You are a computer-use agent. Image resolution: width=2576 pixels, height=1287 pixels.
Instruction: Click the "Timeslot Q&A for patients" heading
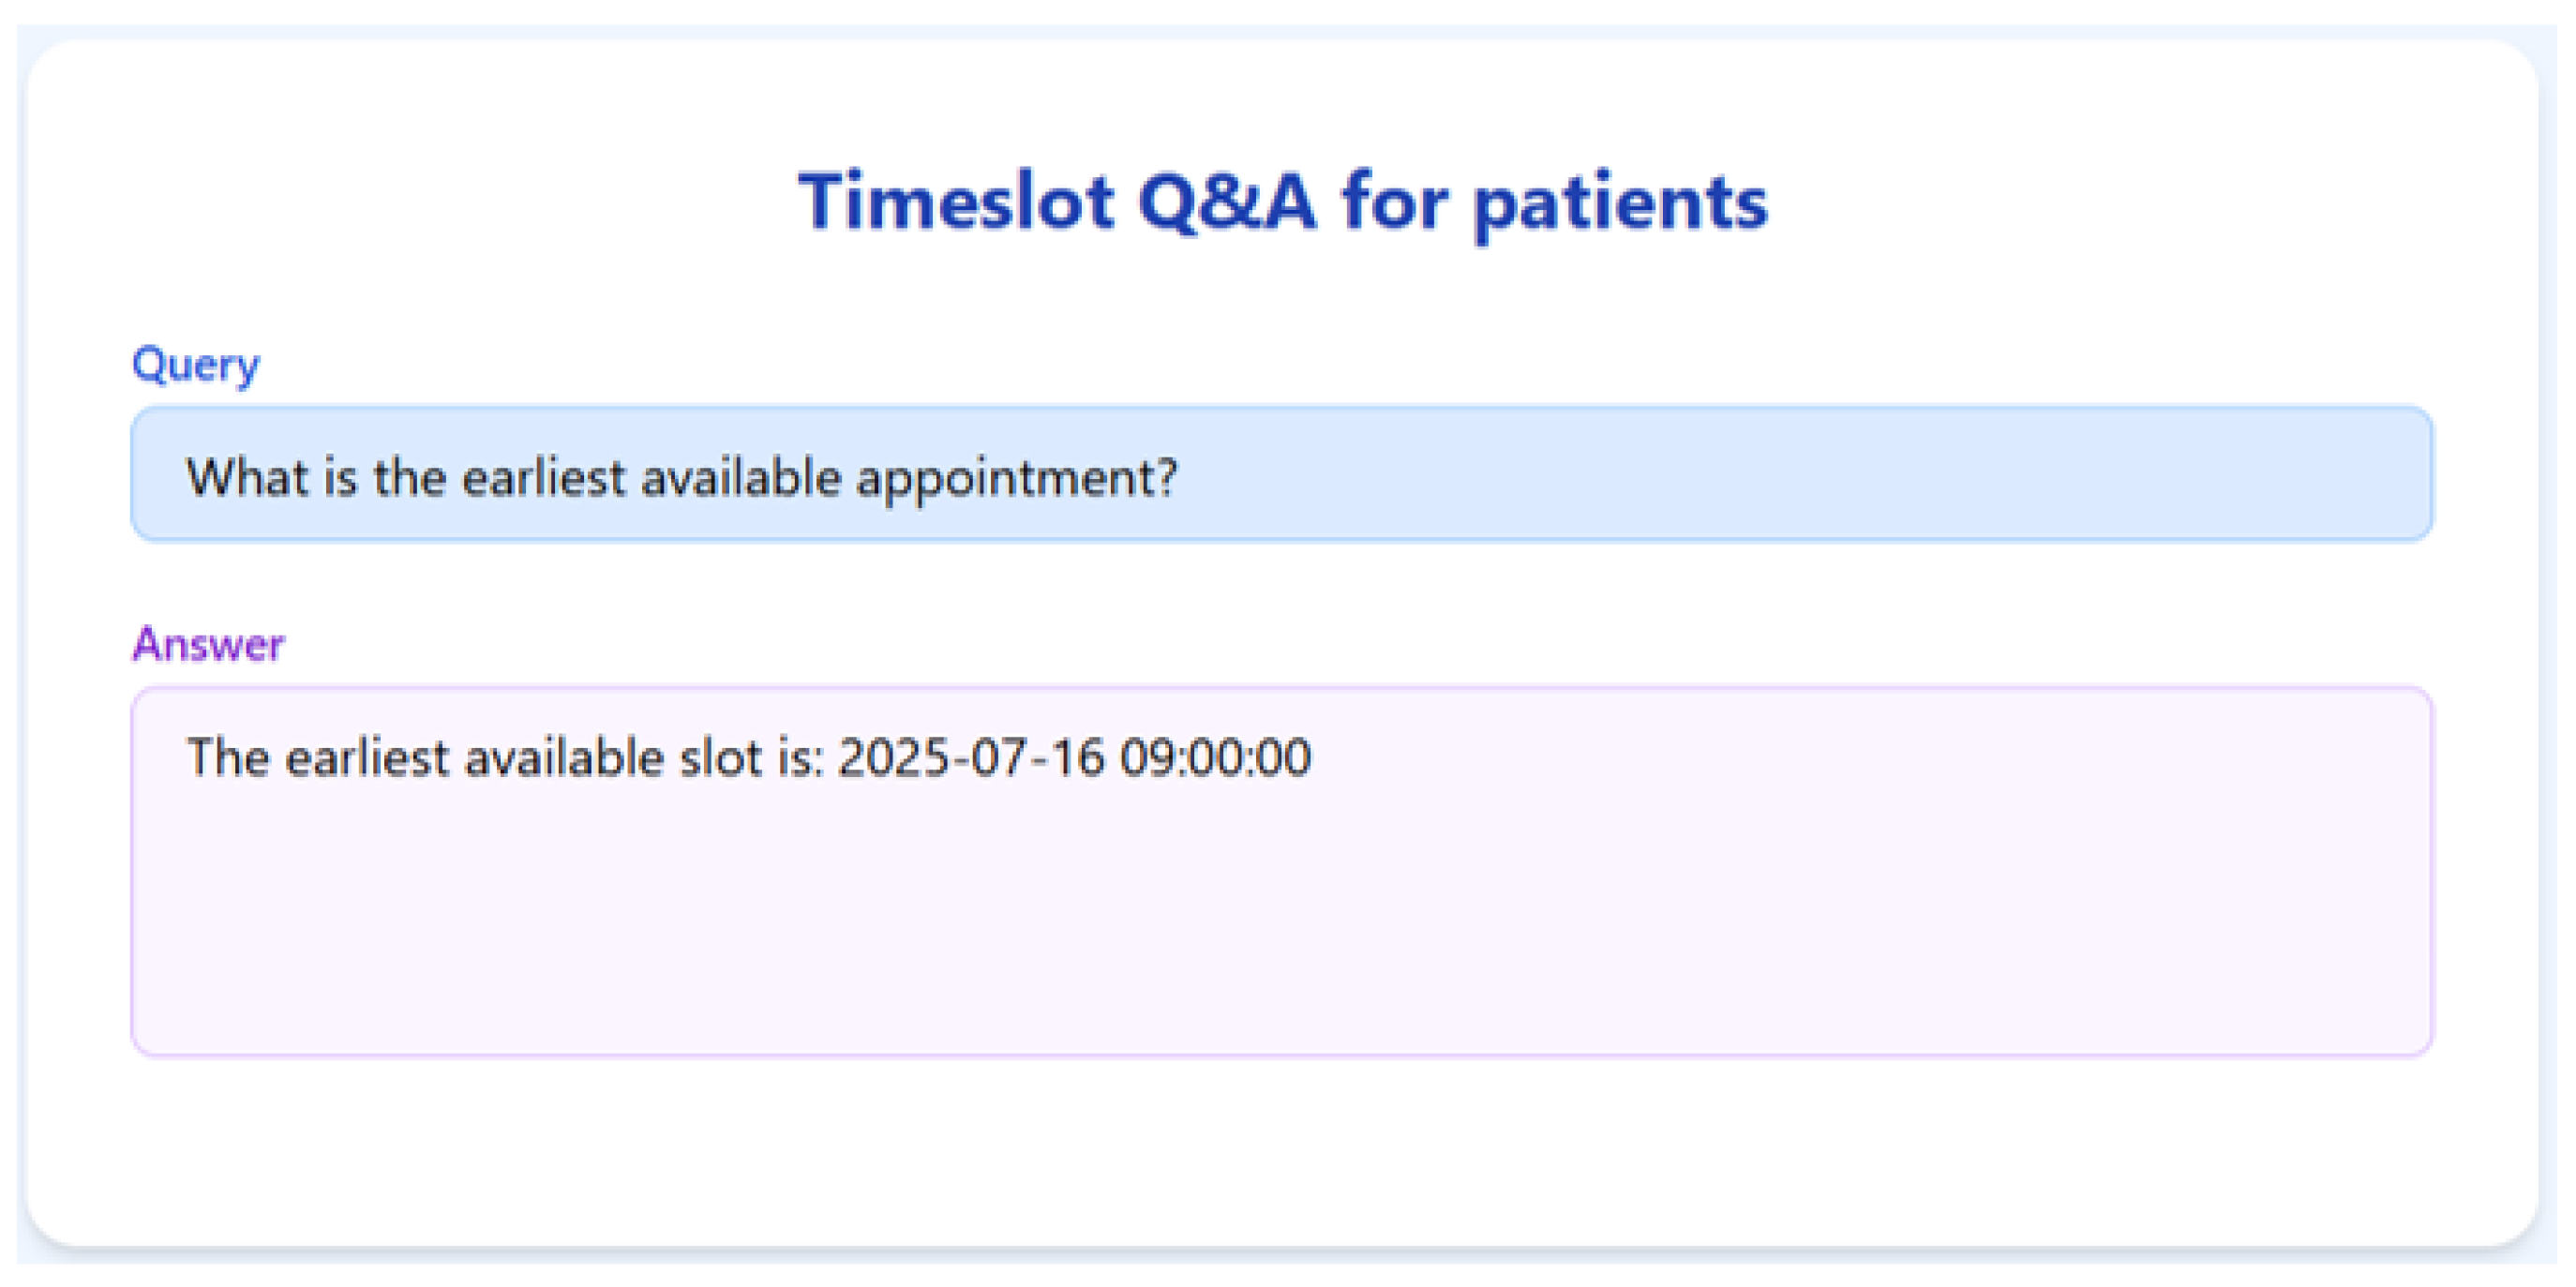1282,203
